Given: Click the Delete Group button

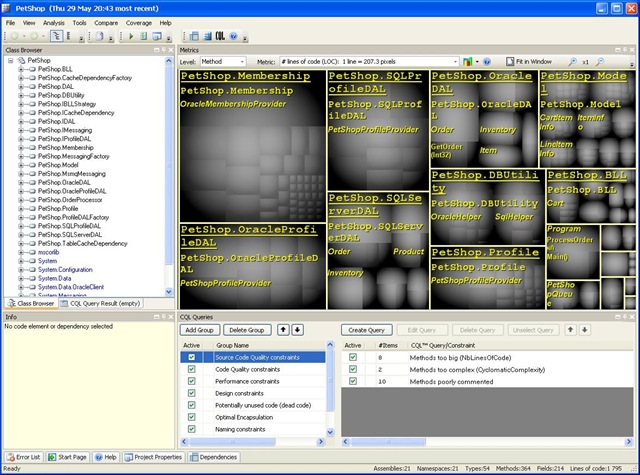Looking at the screenshot, I should click(247, 330).
